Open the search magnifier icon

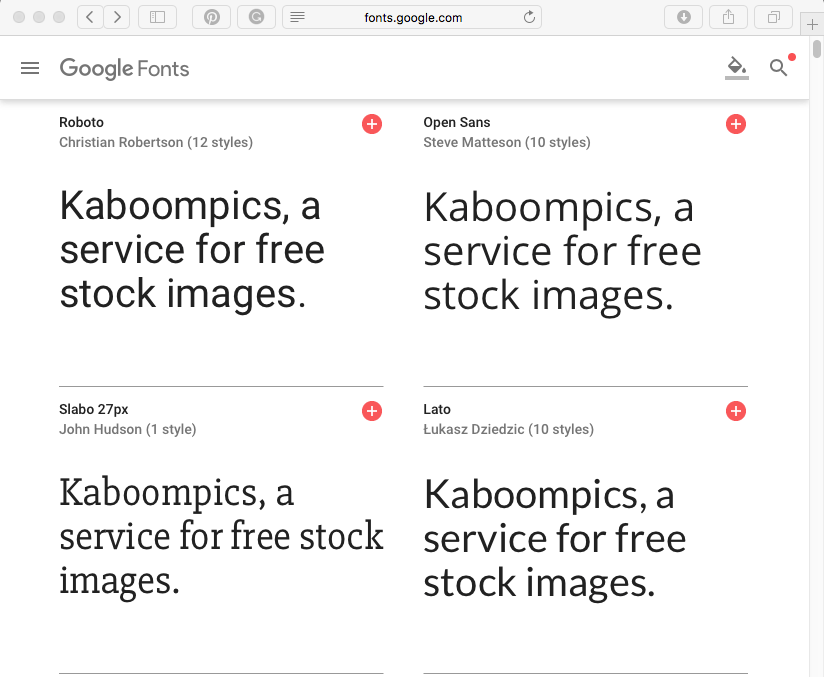pyautogui.click(x=778, y=68)
